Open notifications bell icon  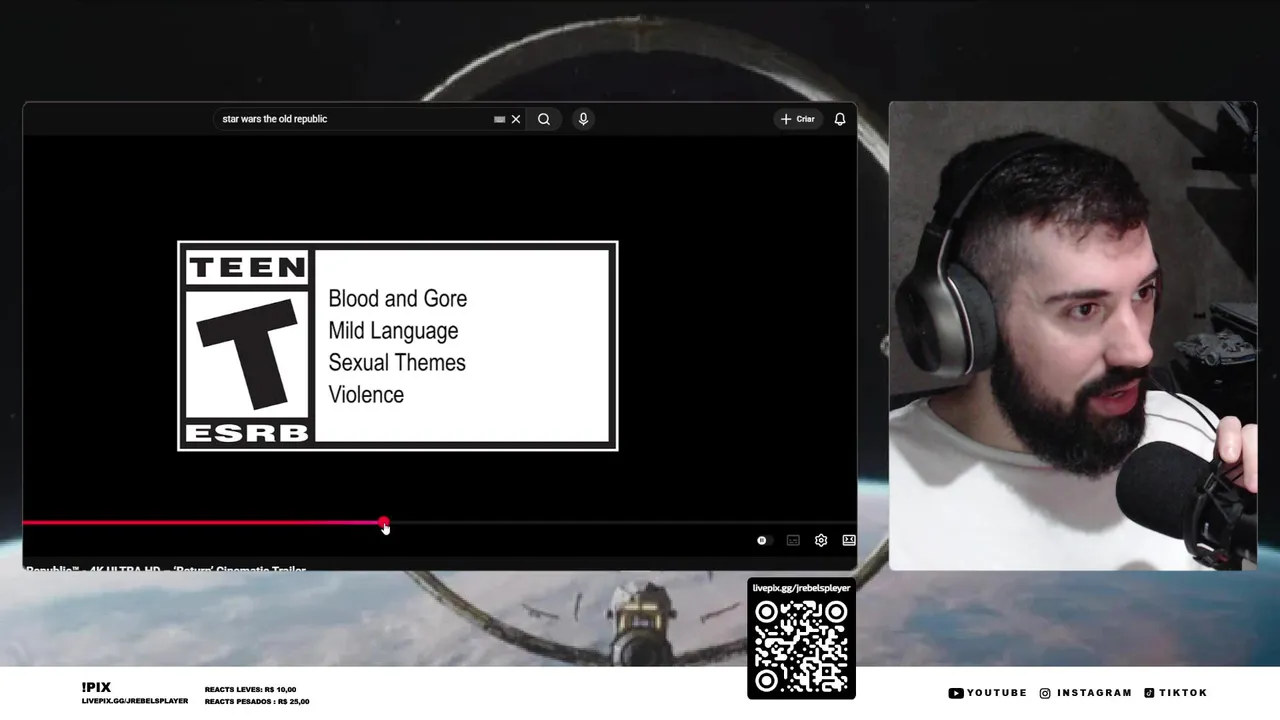pyautogui.click(x=840, y=119)
